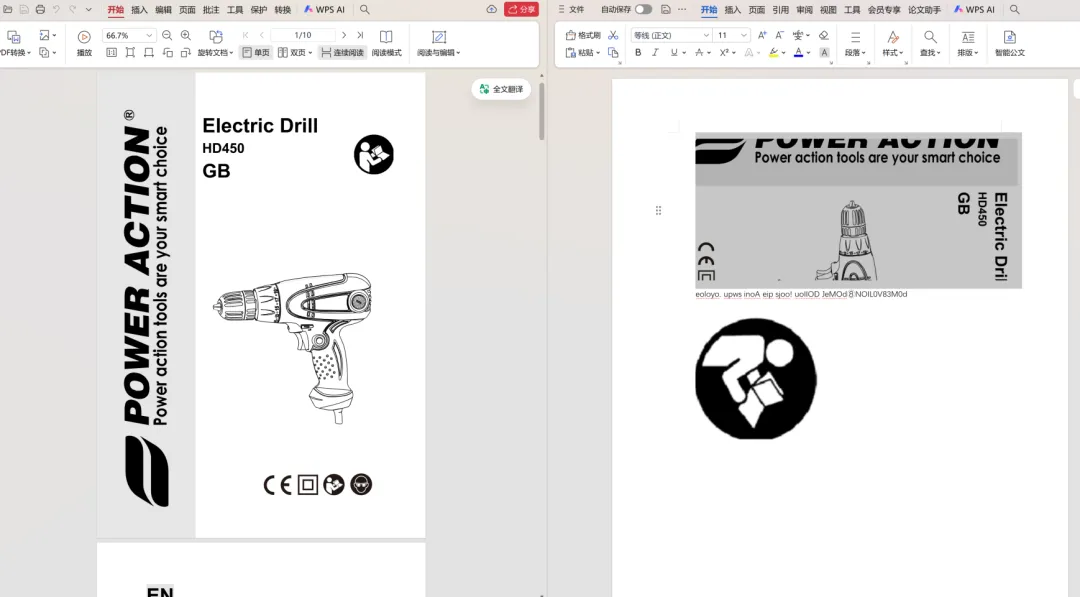1080x597 pixels.
Task: Click the open folder icon in PDF window
Action: [8, 10]
